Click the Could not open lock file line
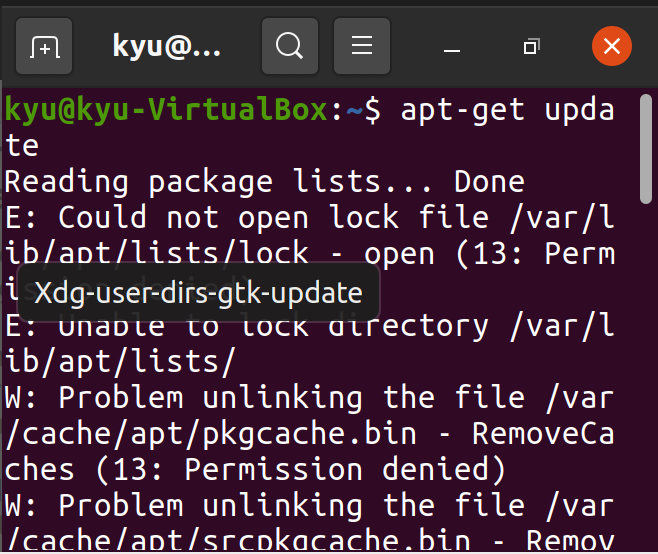The width and height of the screenshot is (658, 554). (310, 218)
